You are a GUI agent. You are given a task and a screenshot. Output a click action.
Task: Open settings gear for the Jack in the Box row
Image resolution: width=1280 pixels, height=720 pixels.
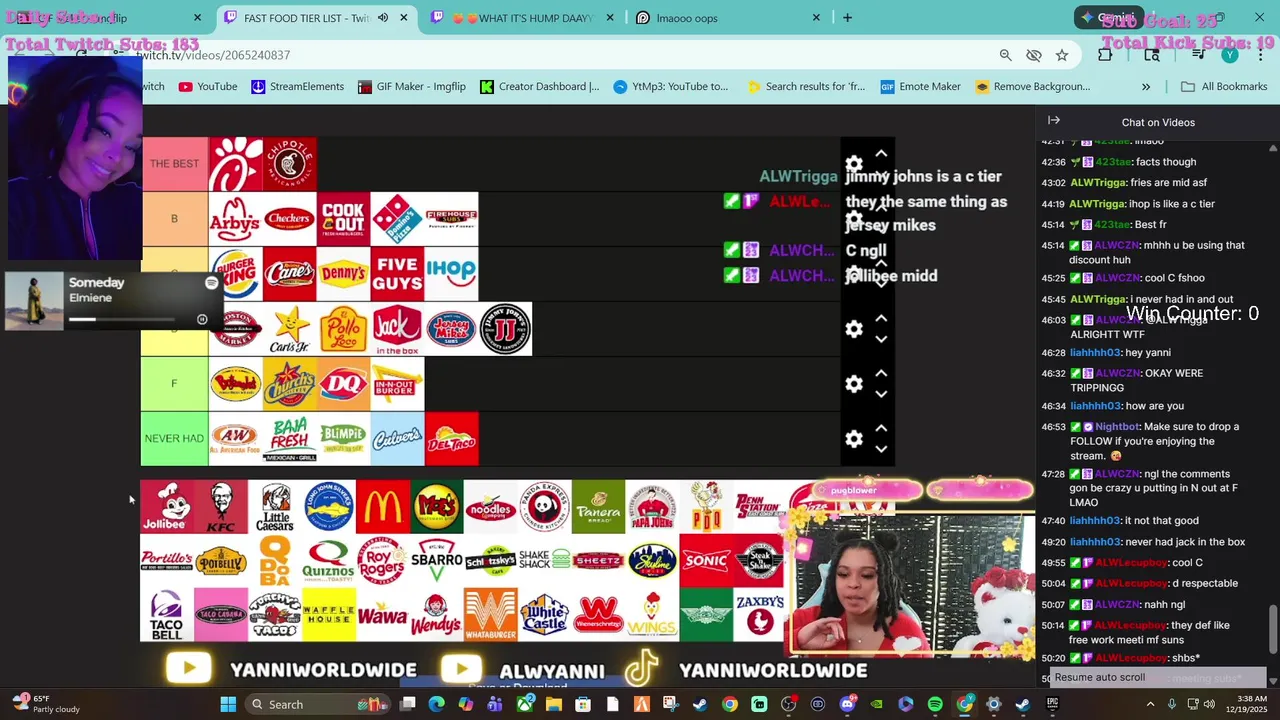tap(854, 329)
